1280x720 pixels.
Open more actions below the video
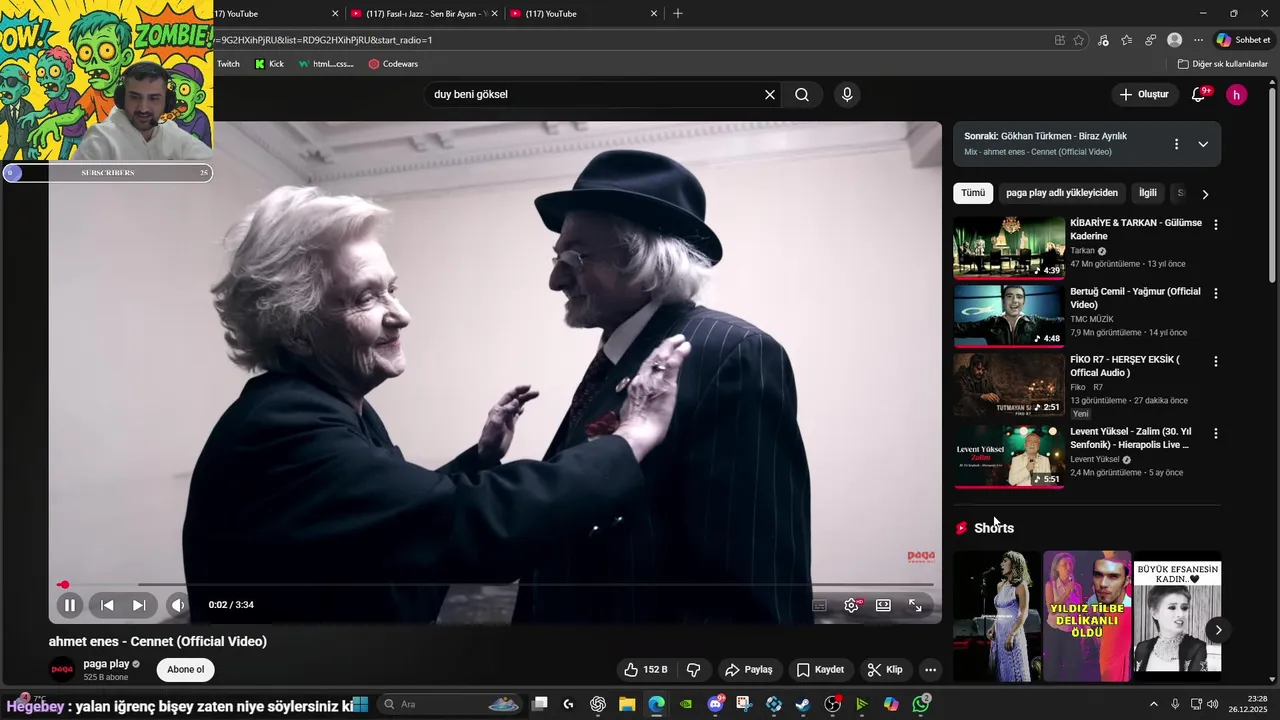point(930,670)
